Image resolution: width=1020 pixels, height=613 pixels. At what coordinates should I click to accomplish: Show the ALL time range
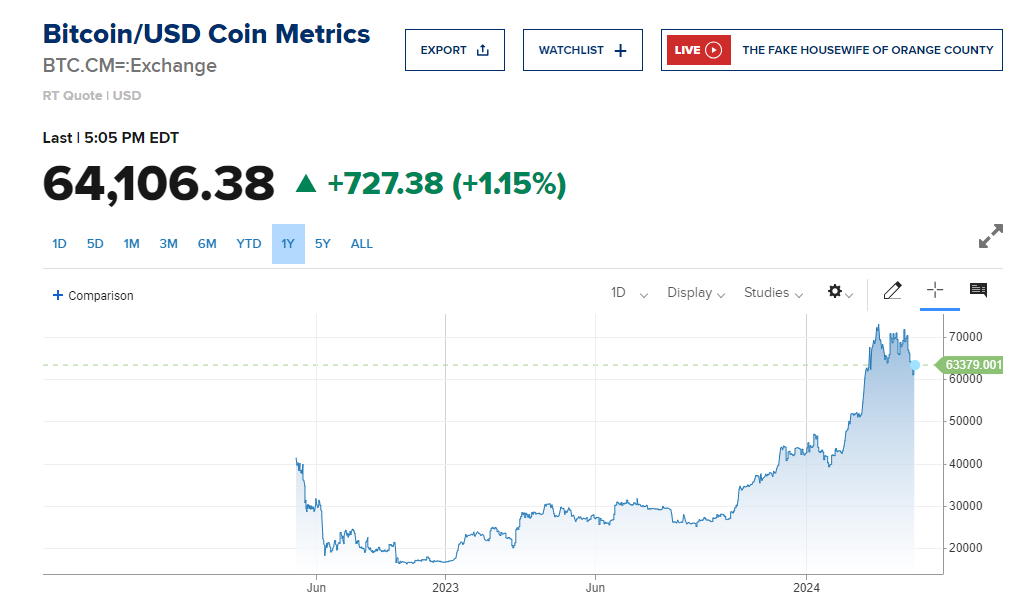point(361,244)
